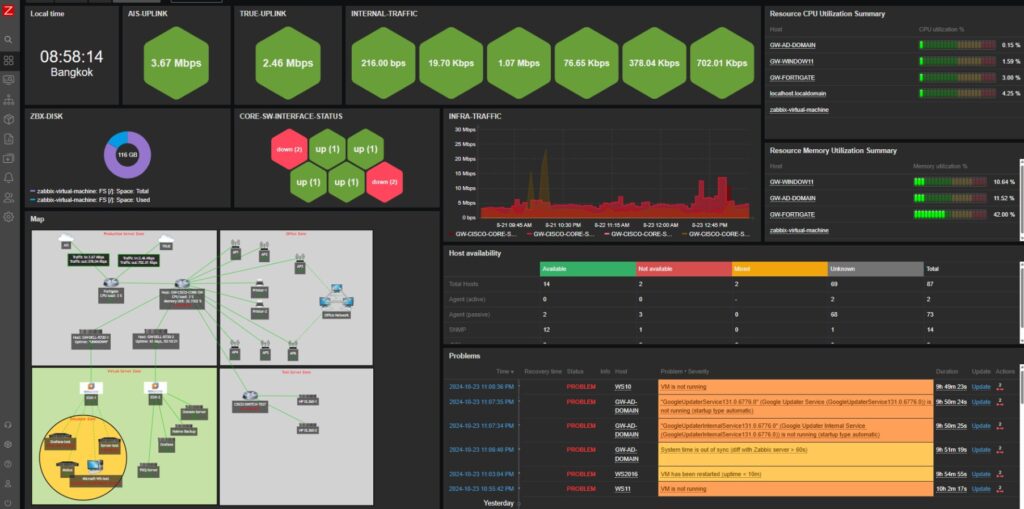Click the ESXi-2 VMware host icon on the map
Viewport: 1024px width, 509px height.
point(154,387)
